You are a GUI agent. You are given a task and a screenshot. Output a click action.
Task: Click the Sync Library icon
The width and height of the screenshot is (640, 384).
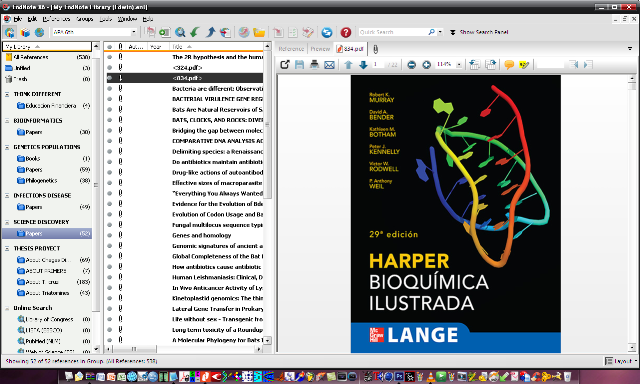(327, 32)
